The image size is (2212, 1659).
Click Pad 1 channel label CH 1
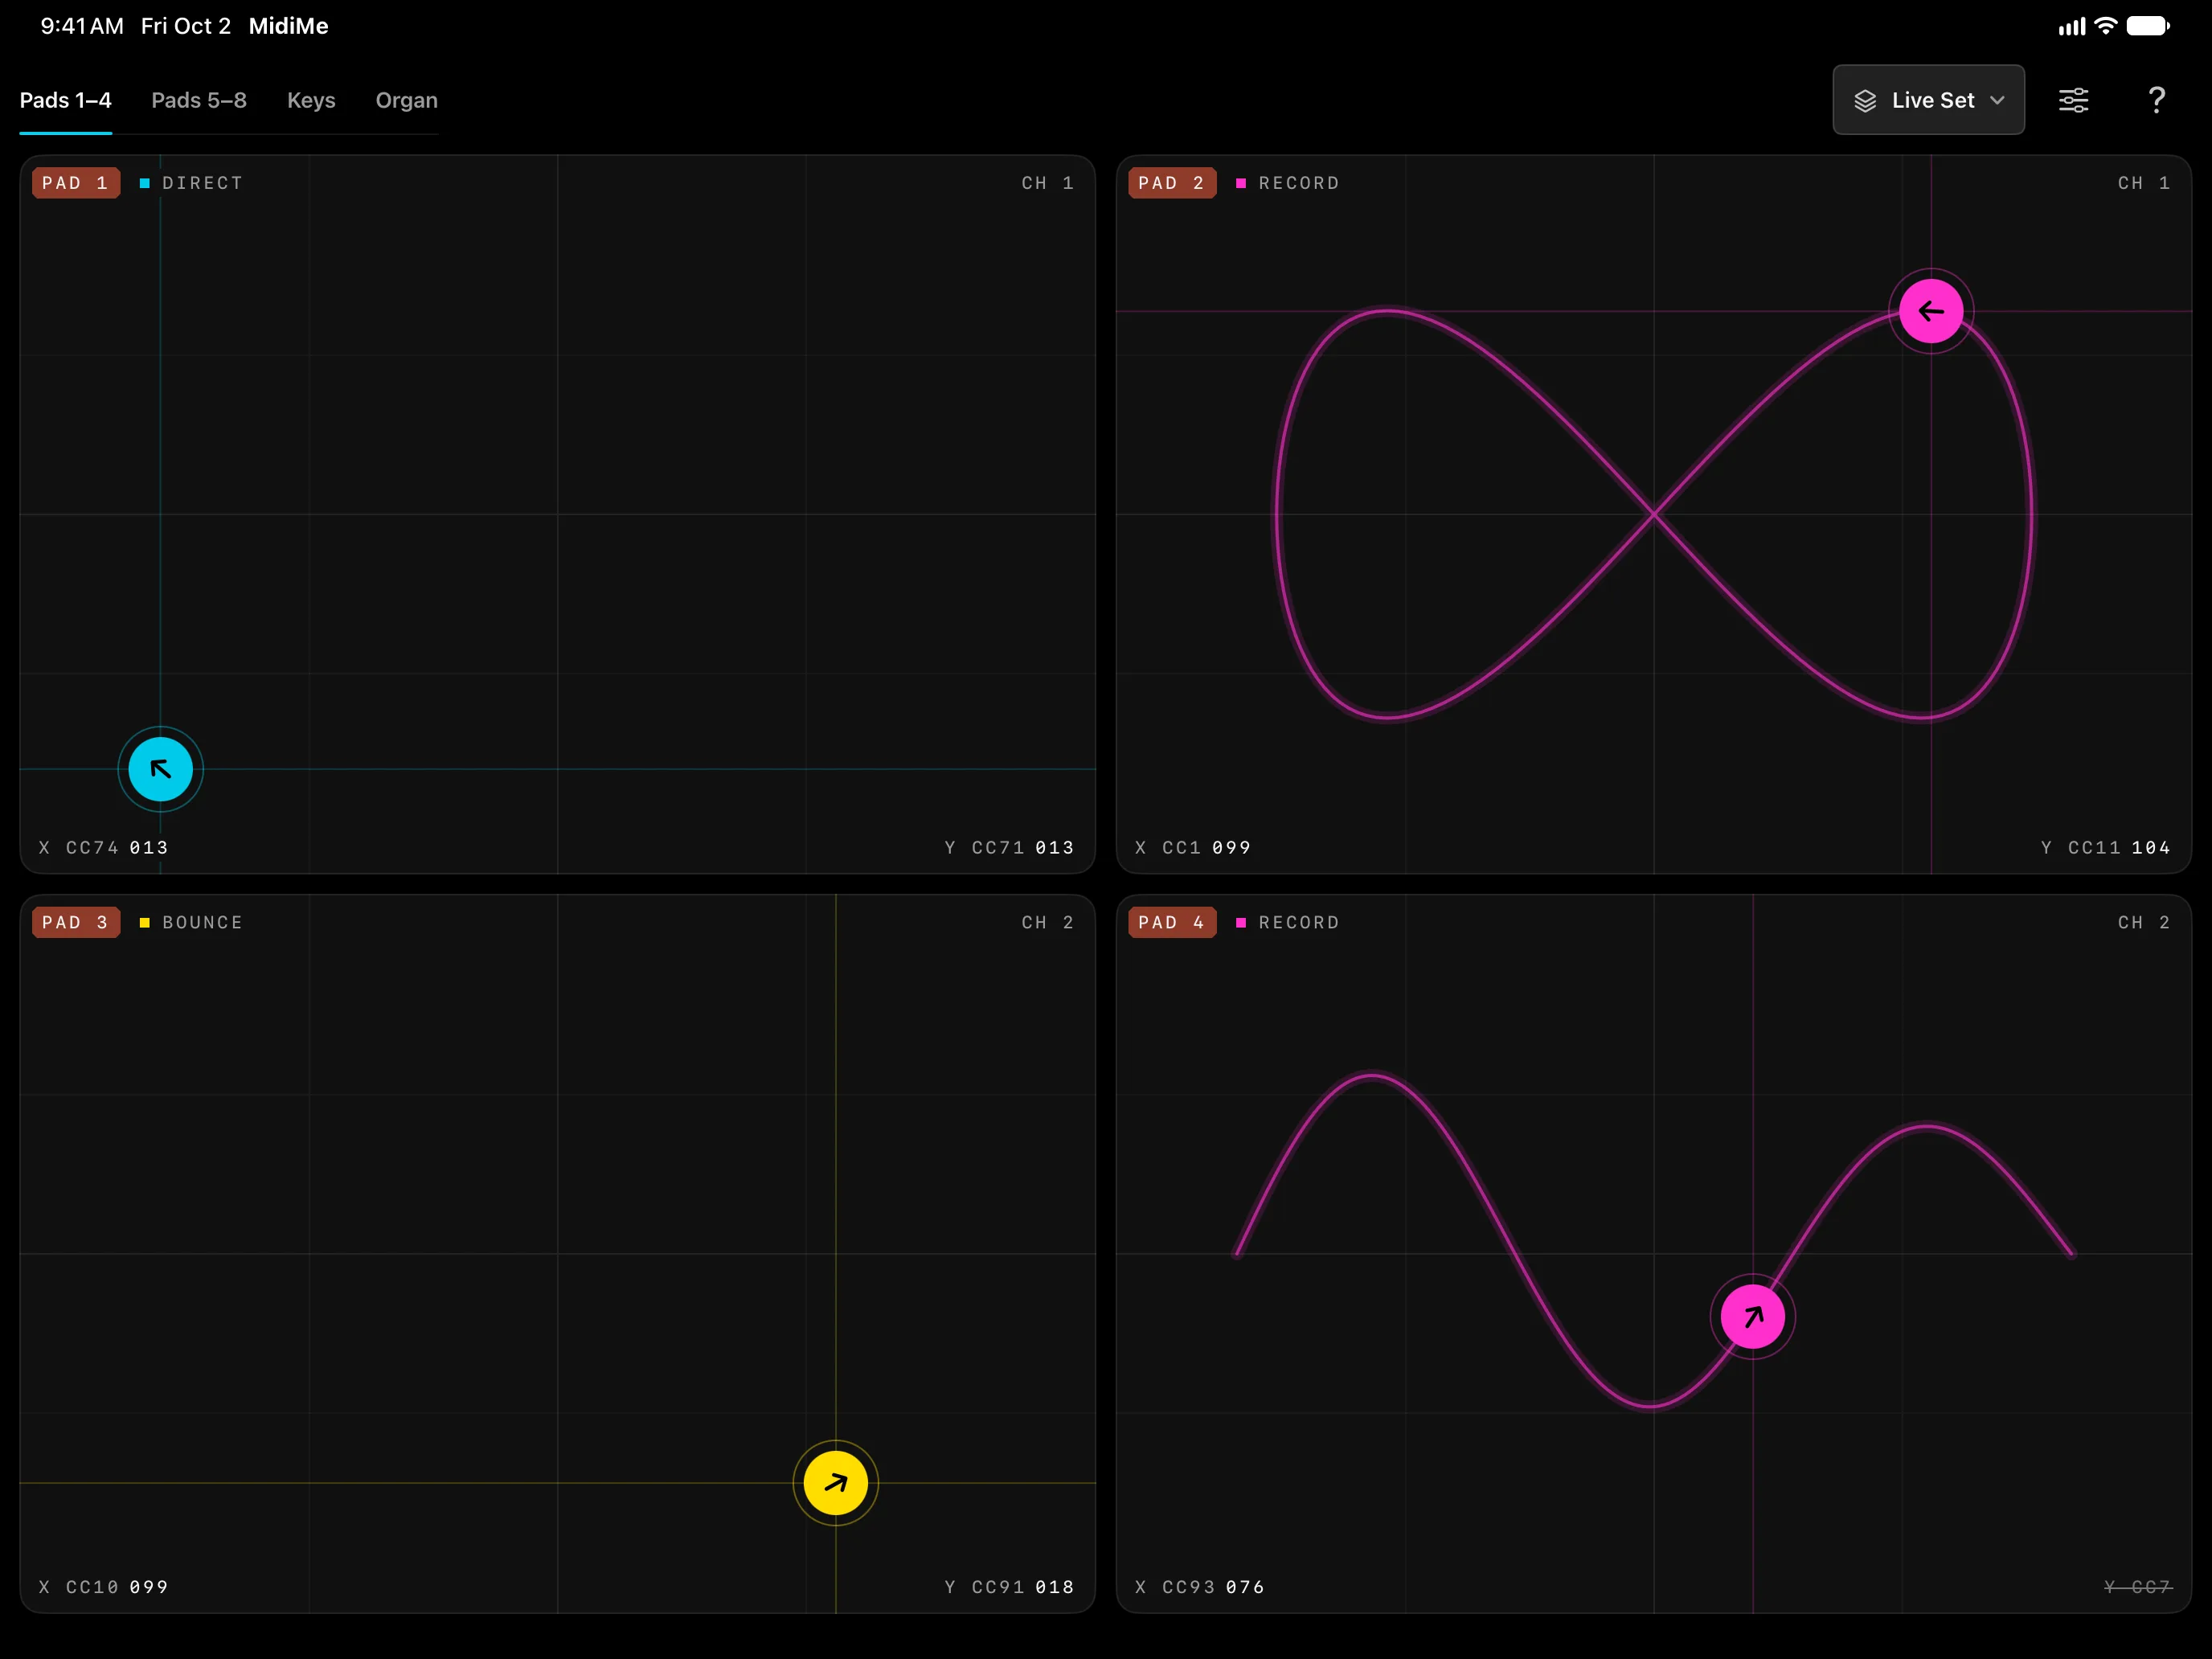click(x=1048, y=183)
